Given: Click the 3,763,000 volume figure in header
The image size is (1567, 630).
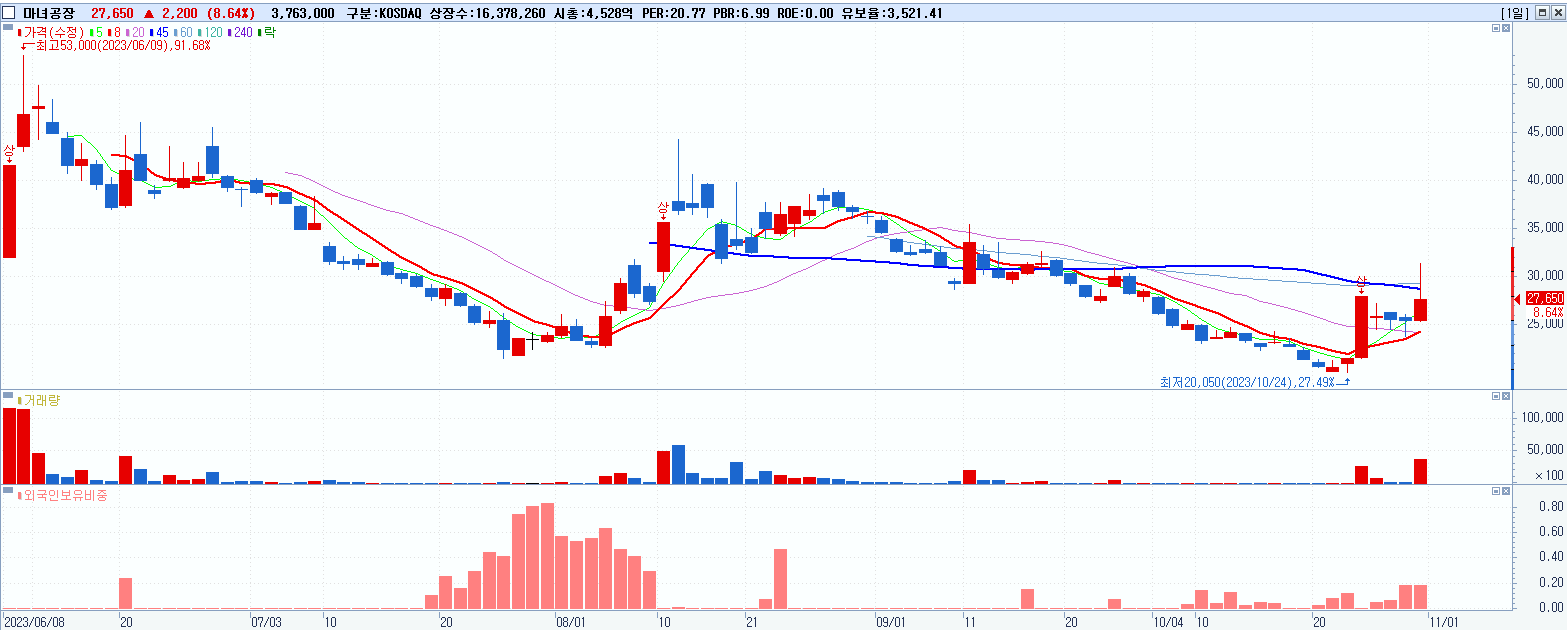Looking at the screenshot, I should coord(303,12).
